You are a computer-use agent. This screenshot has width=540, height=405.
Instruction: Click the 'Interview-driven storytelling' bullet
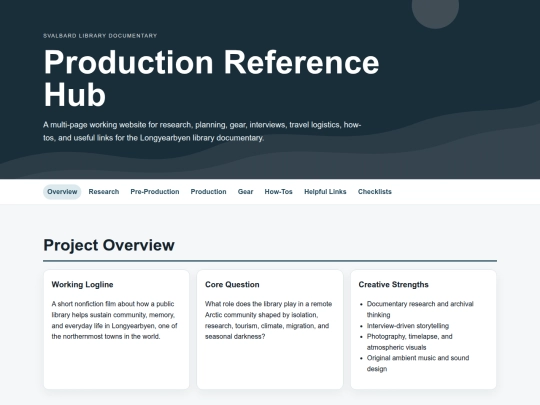[408, 326]
